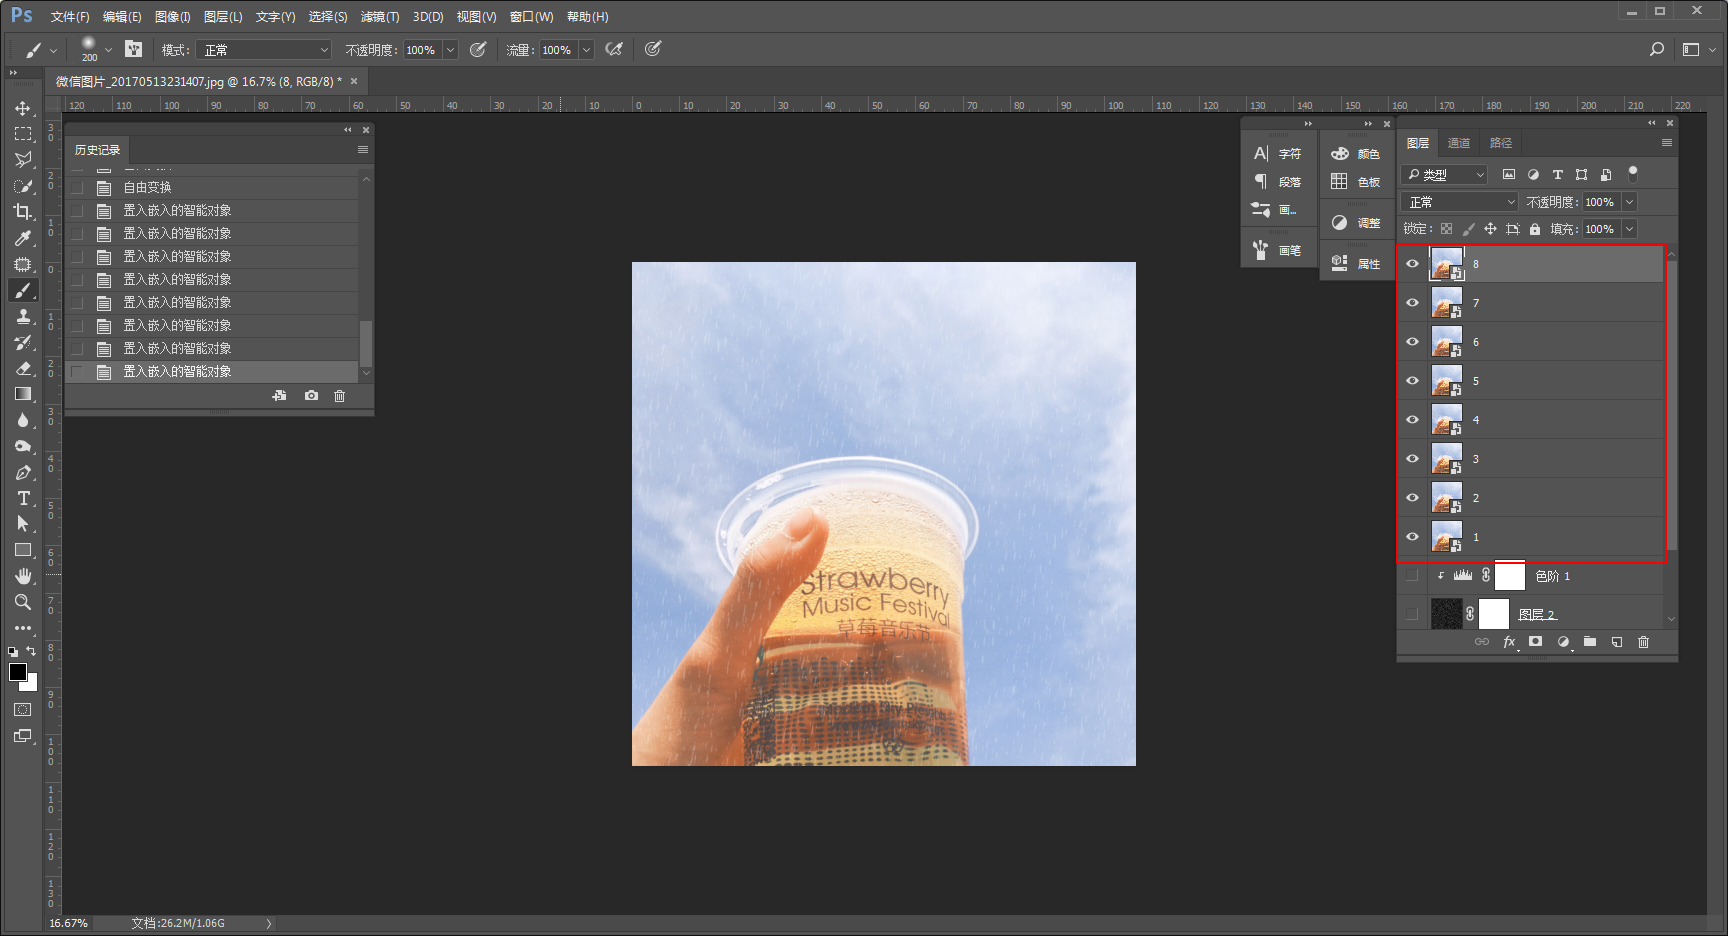Viewport: 1728px width, 936px height.
Task: Select the Rectangle shape tool
Action: coord(23,550)
